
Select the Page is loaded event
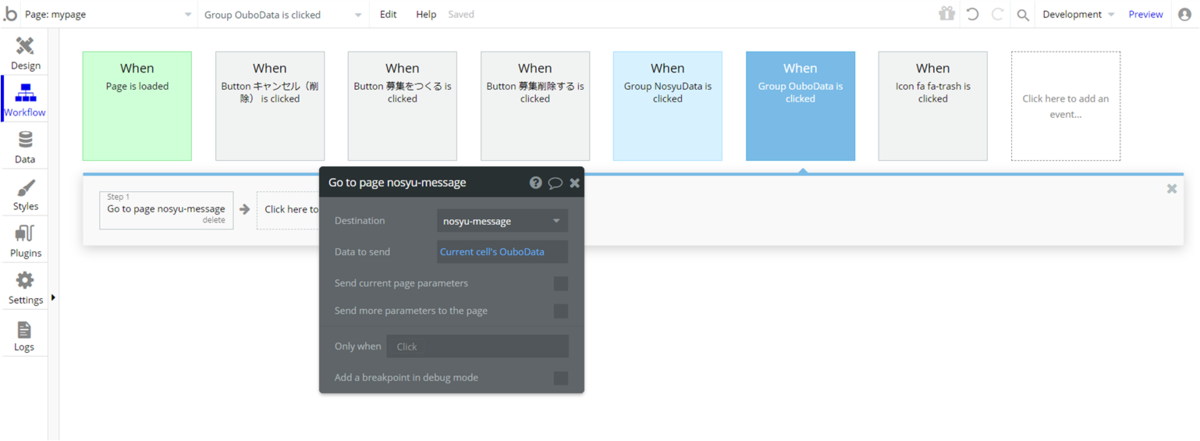tap(137, 106)
